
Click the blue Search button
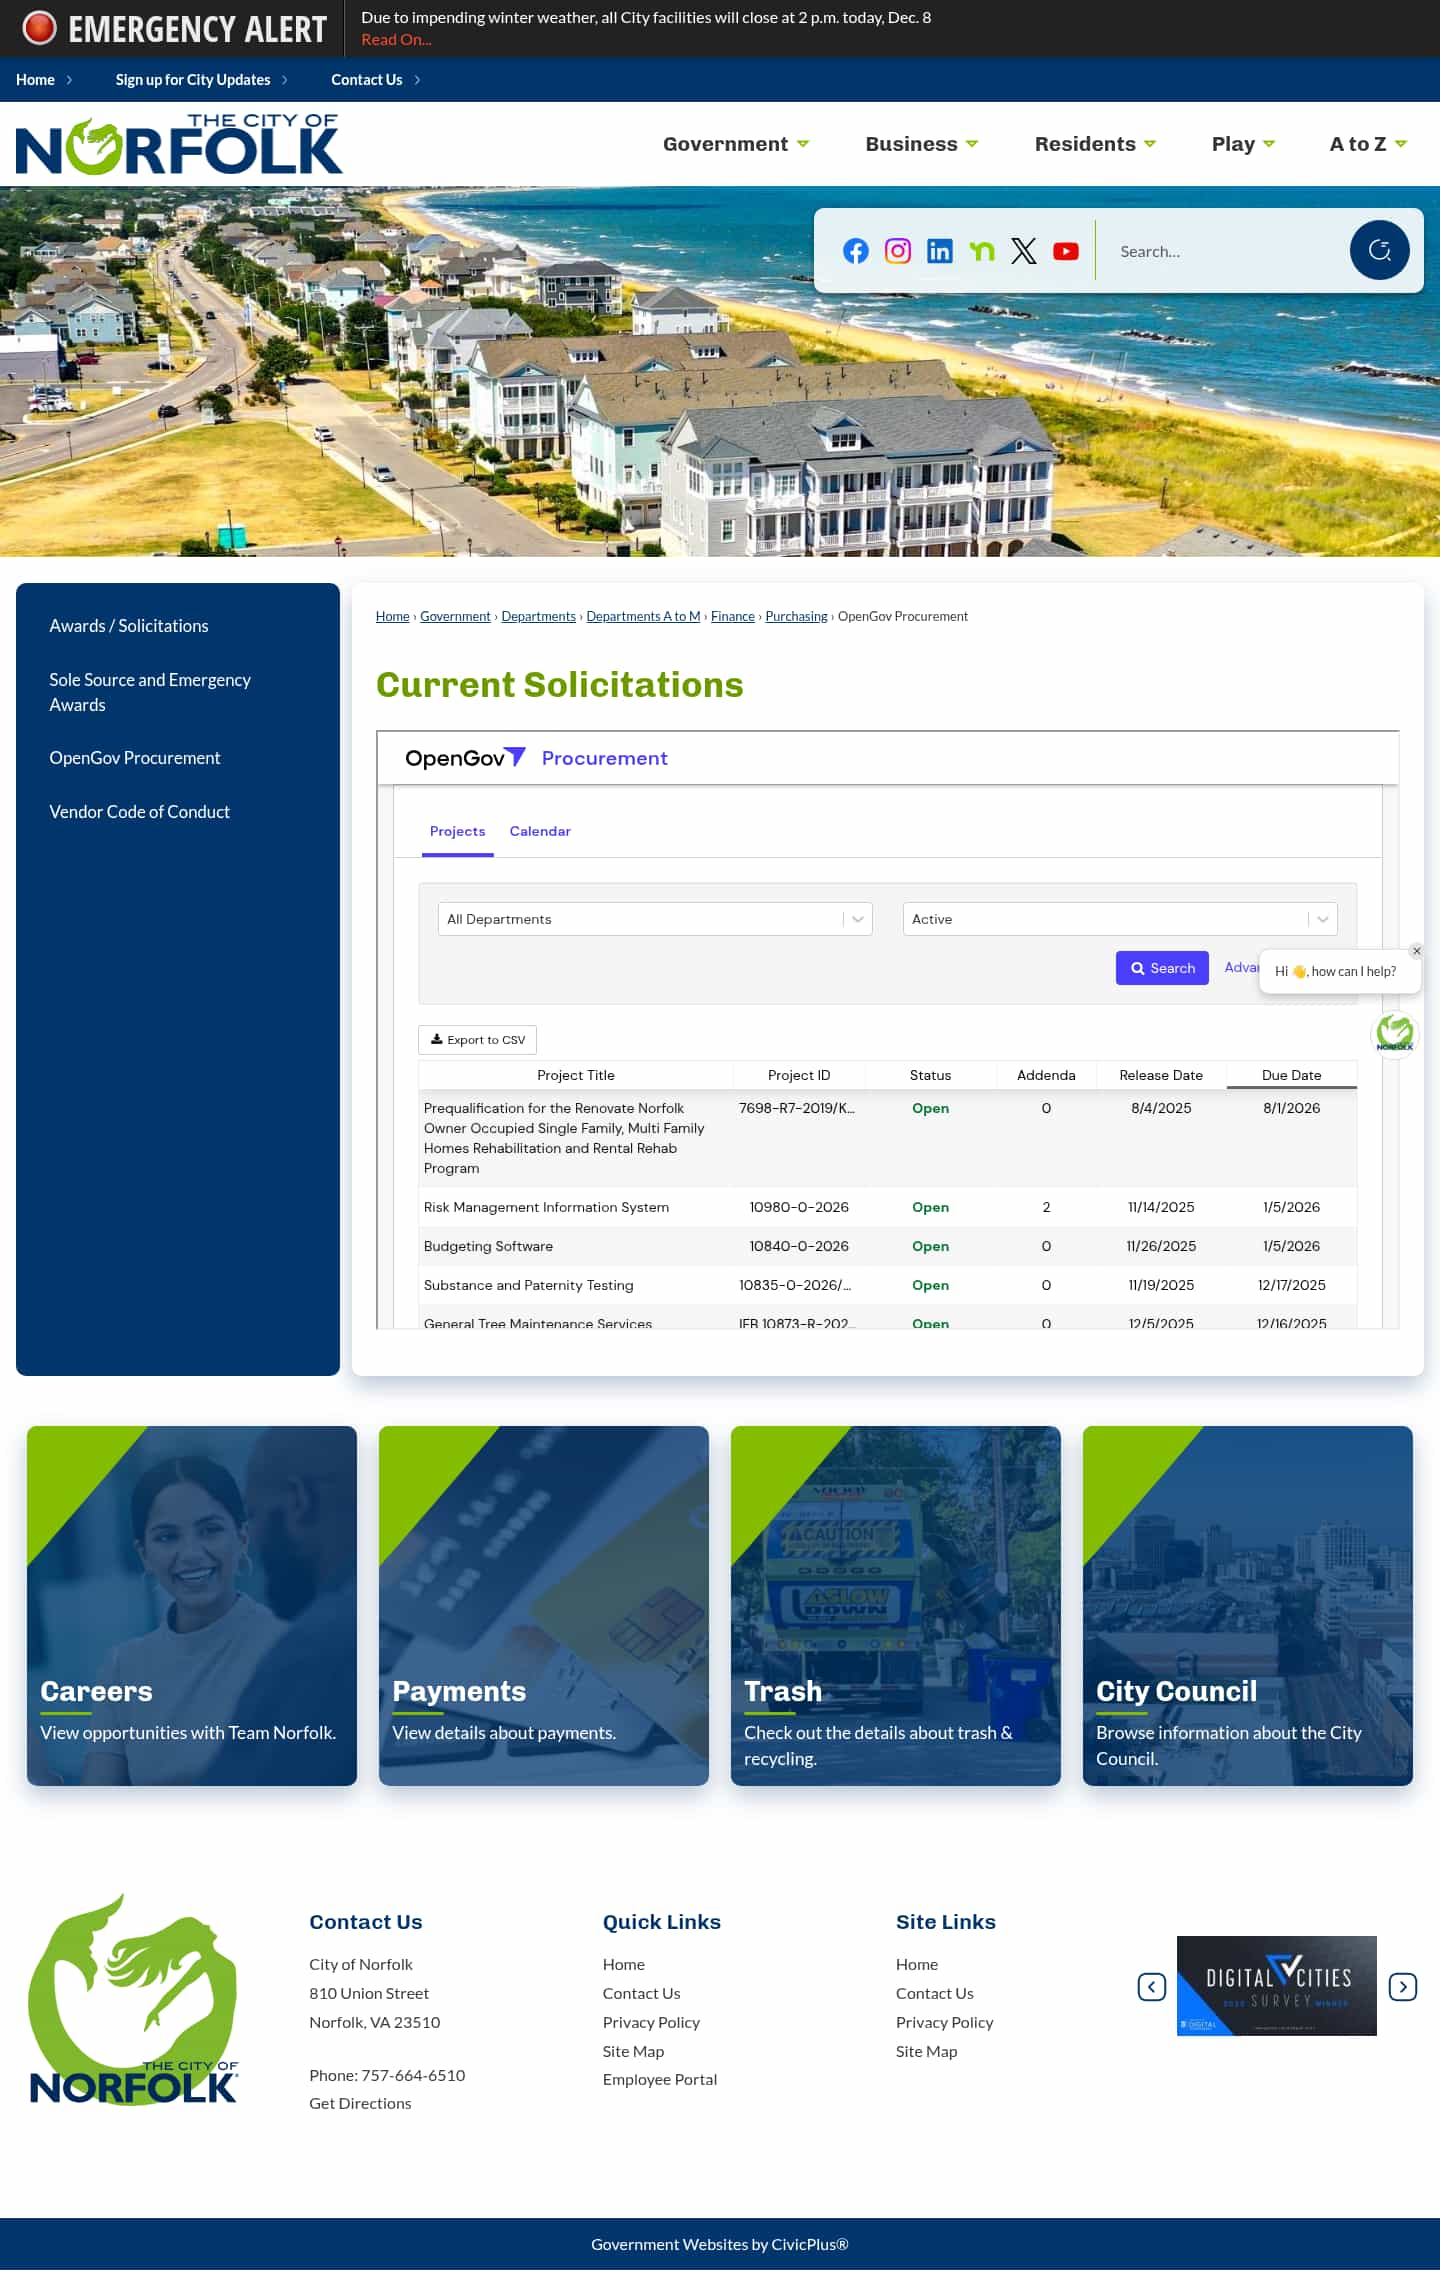[x=1162, y=968]
